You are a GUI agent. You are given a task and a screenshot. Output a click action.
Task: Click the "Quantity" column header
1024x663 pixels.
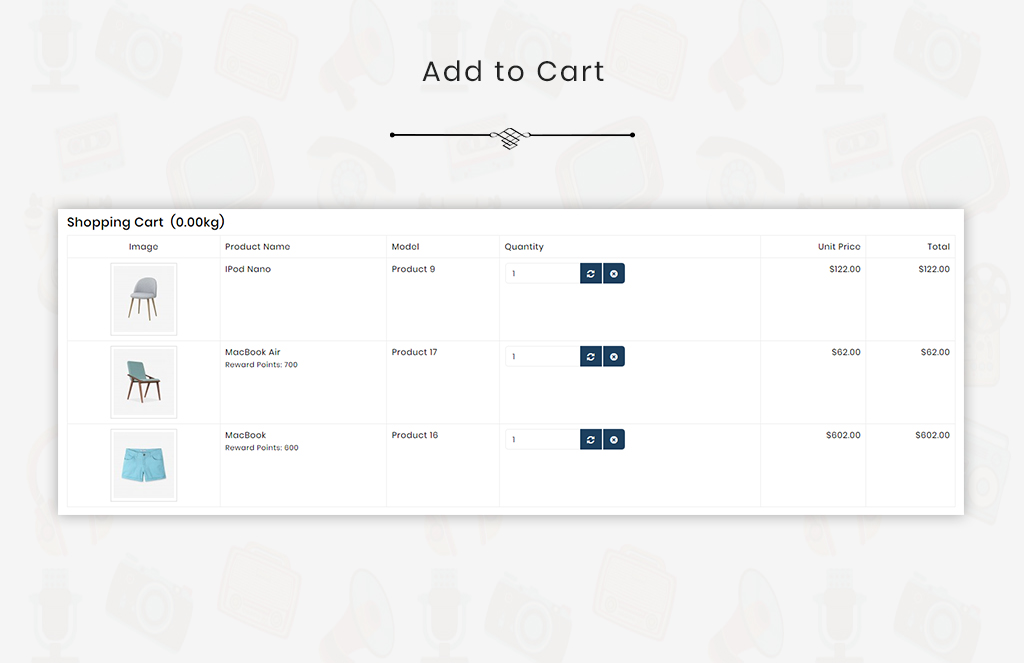[x=524, y=247]
